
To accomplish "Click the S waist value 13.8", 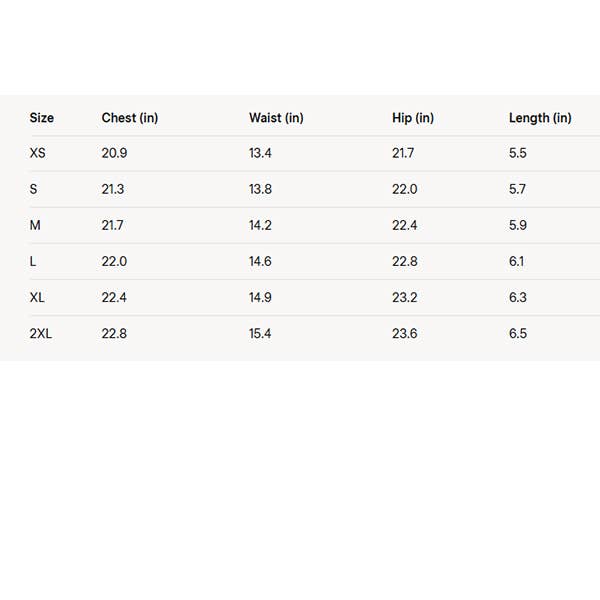I will [260, 189].
